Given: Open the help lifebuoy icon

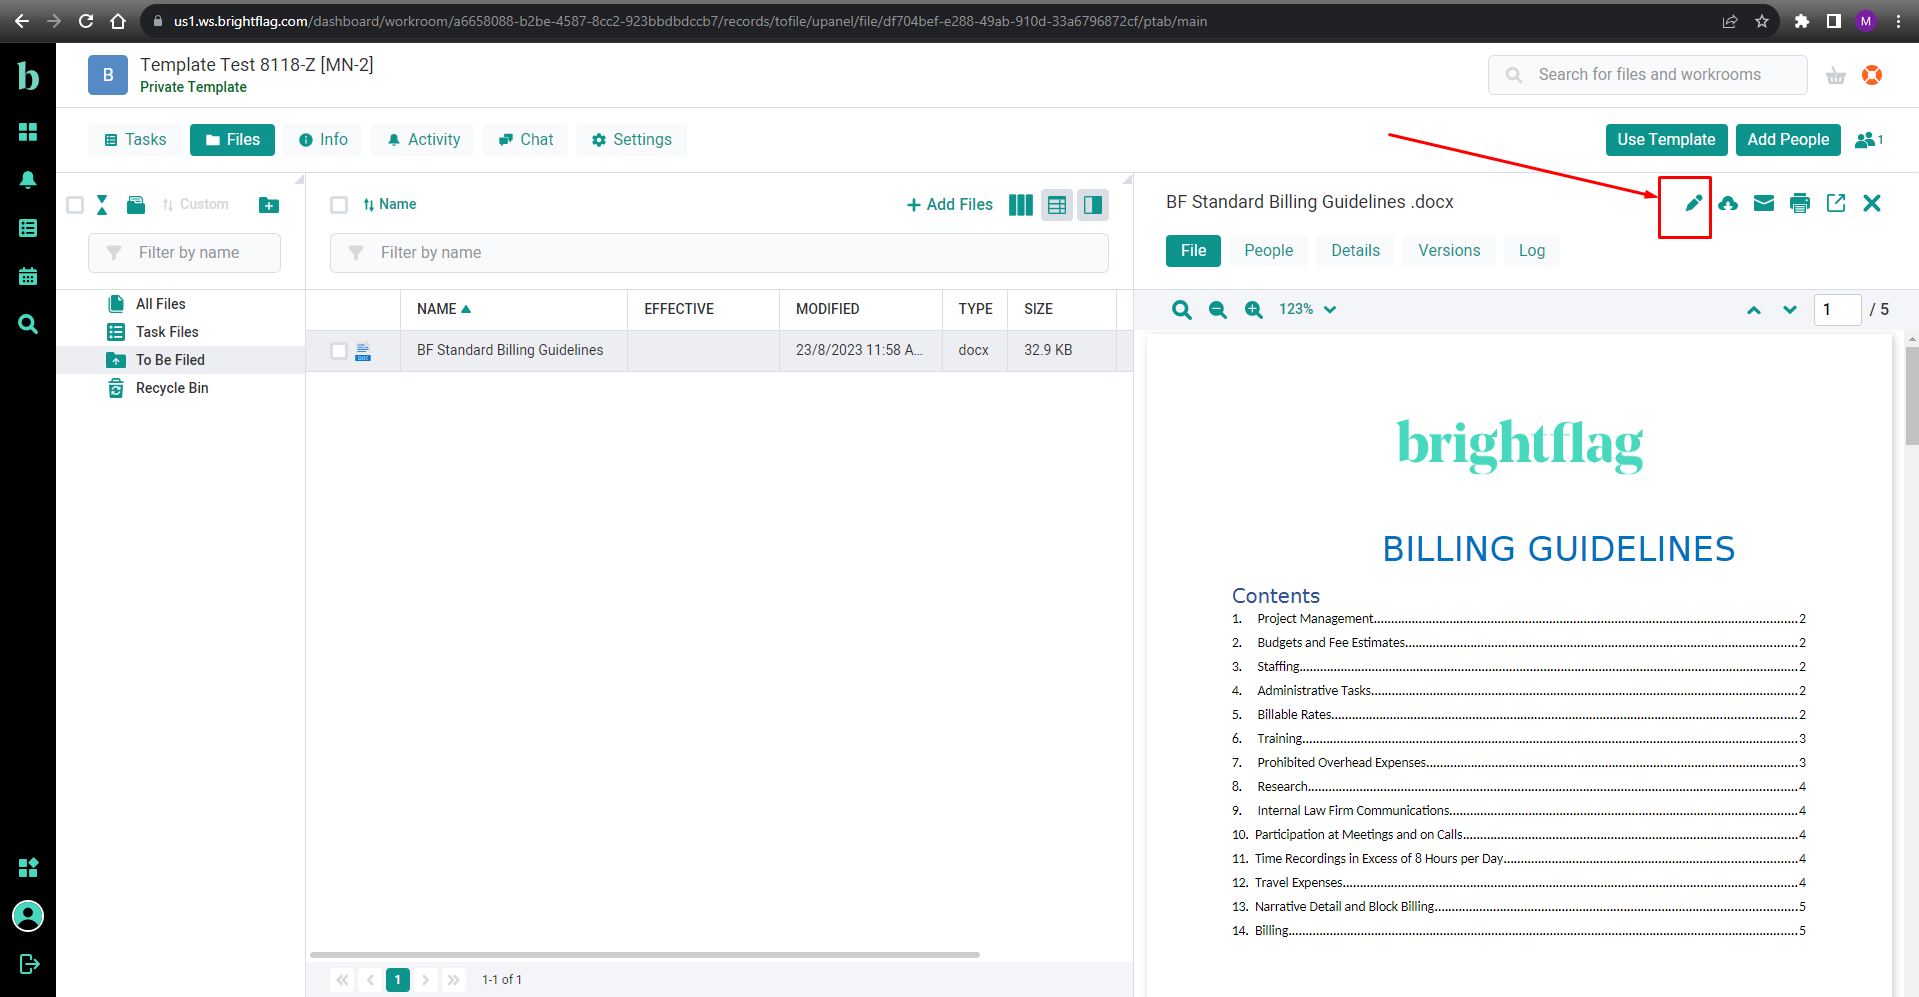Looking at the screenshot, I should (1872, 75).
